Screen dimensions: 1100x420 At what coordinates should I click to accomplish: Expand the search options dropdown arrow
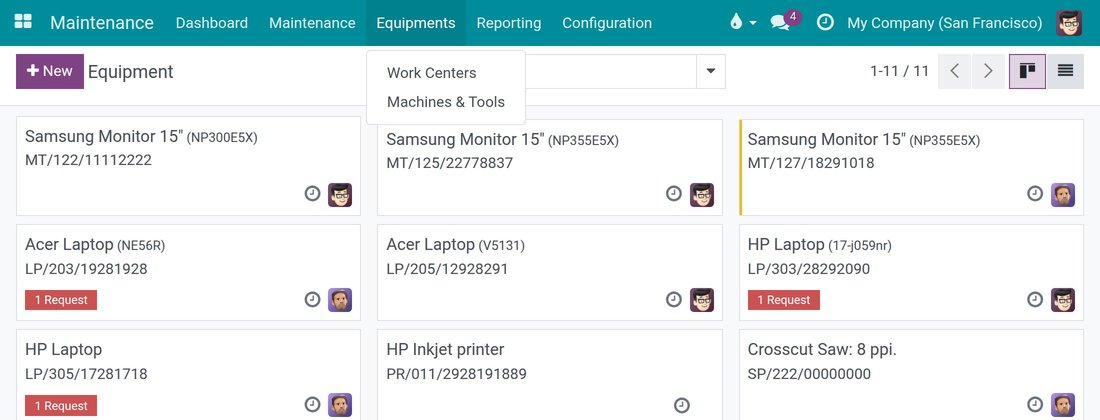[x=711, y=71]
